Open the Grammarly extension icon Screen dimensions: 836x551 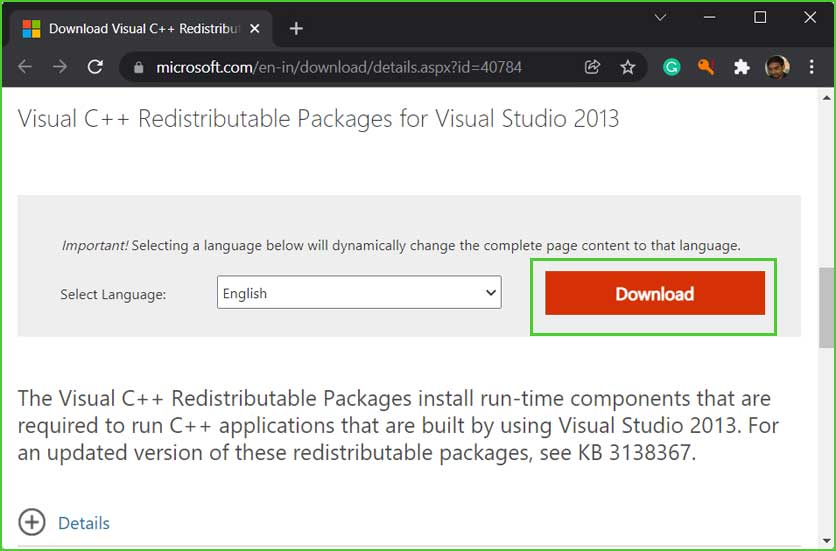pos(672,67)
